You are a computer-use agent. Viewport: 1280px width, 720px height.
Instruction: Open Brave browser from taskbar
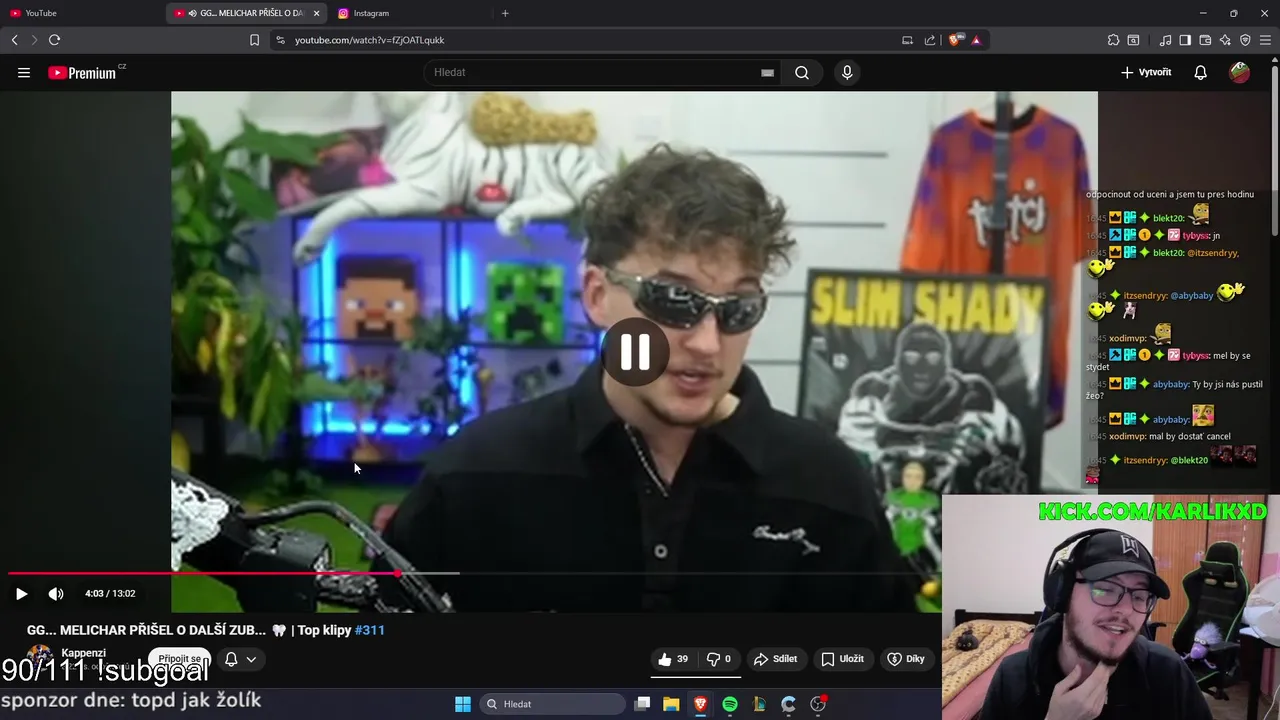[700, 704]
